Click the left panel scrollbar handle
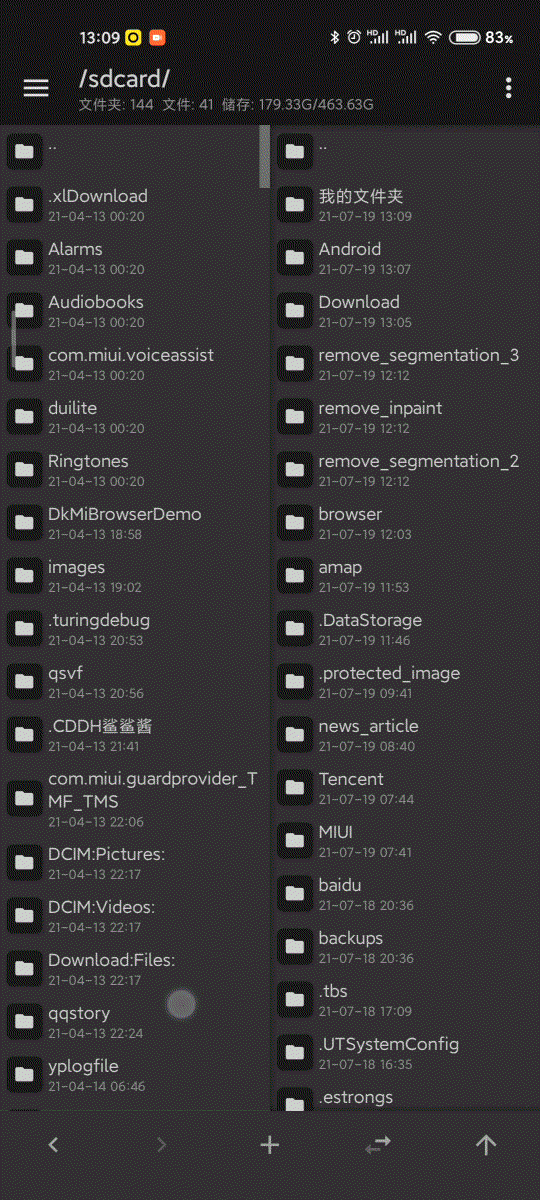The width and height of the screenshot is (540, 1200). 265,157
